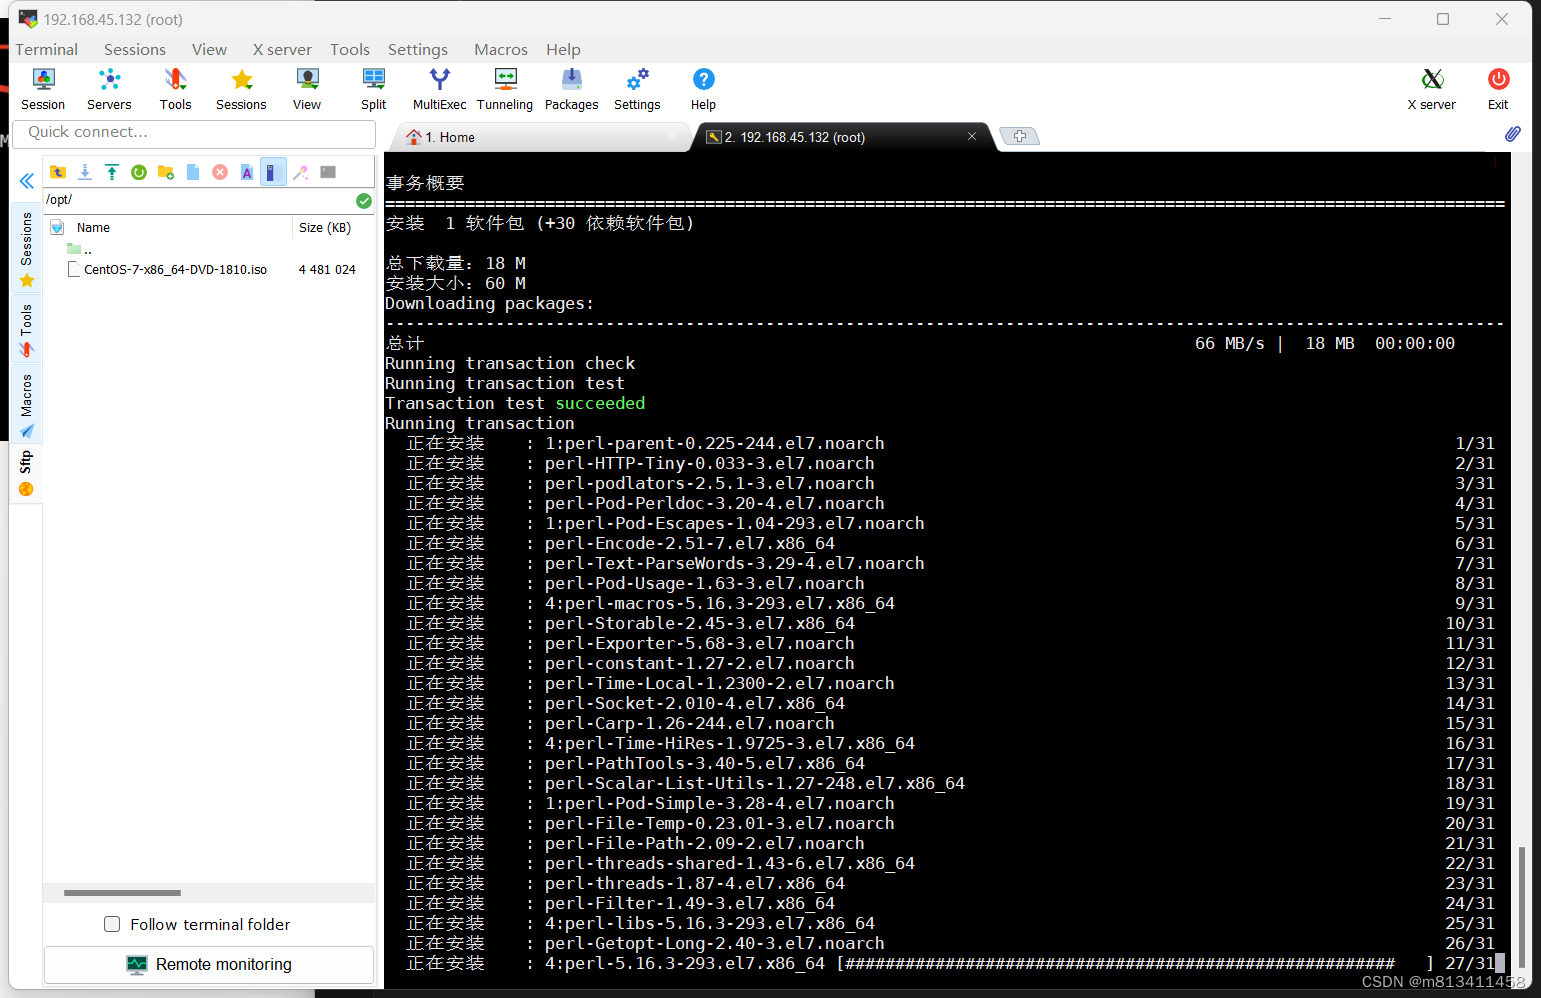Open the Sessions menu in the menu bar

tap(135, 49)
